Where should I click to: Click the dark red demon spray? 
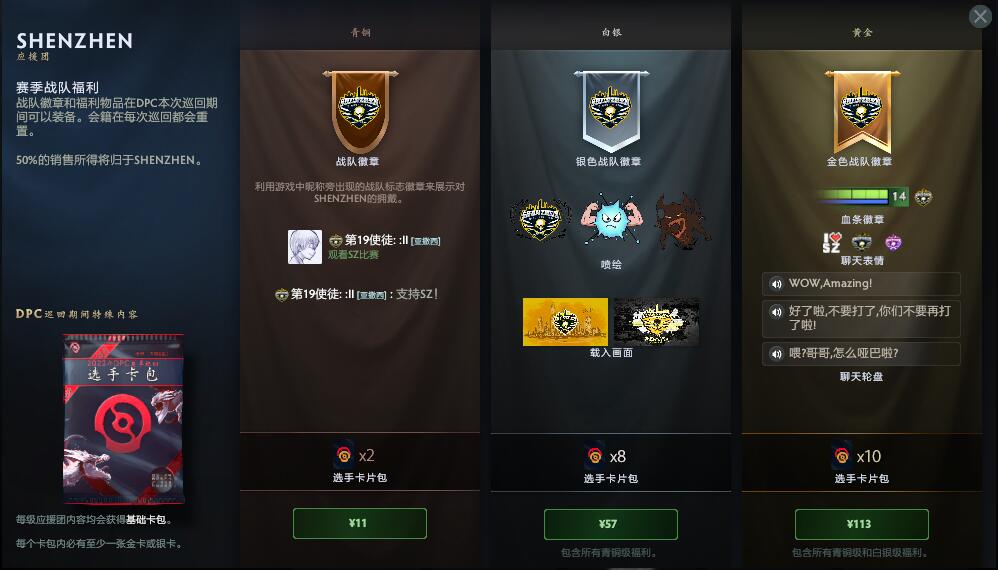point(682,221)
